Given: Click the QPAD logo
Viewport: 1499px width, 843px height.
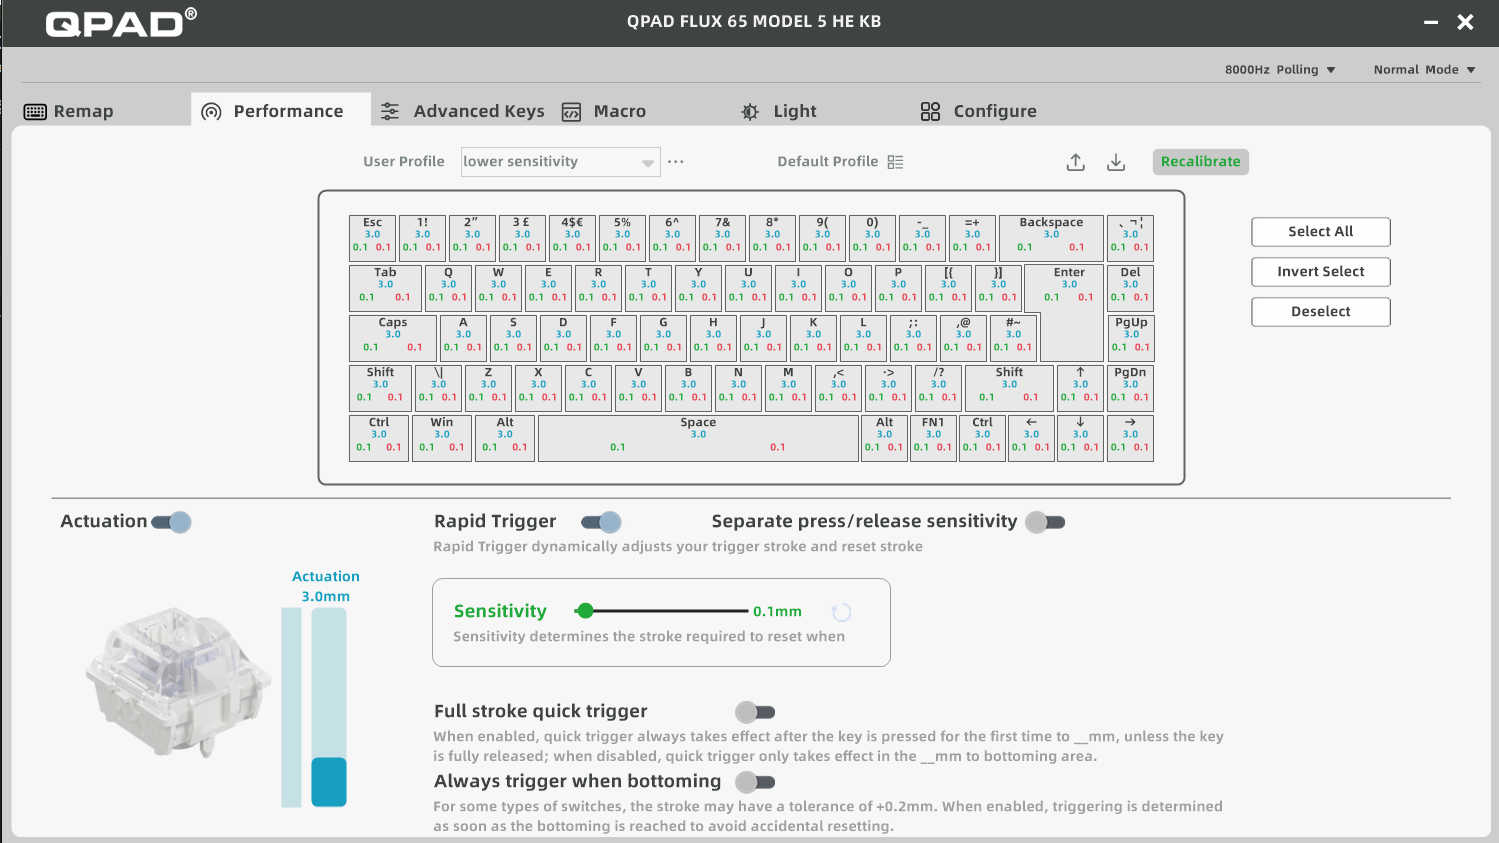Looking at the screenshot, I should (x=121, y=22).
